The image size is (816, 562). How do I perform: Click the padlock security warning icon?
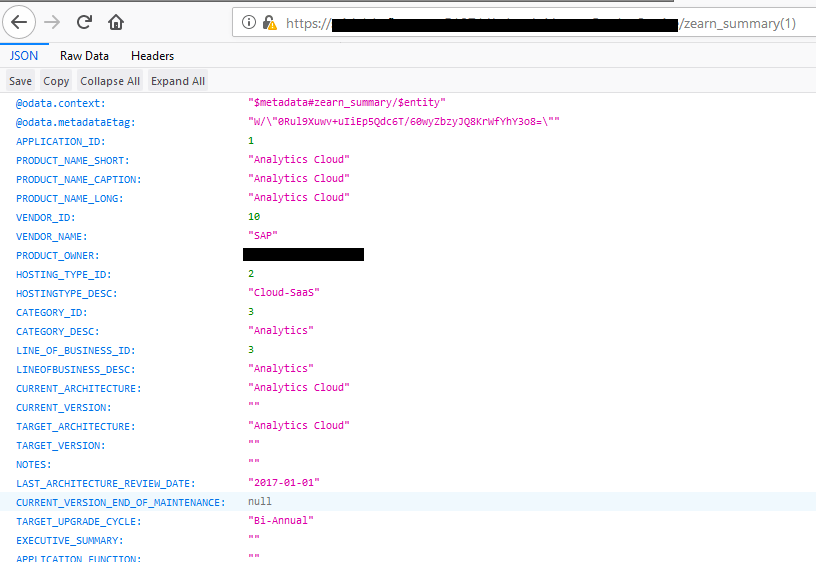[x=269, y=23]
